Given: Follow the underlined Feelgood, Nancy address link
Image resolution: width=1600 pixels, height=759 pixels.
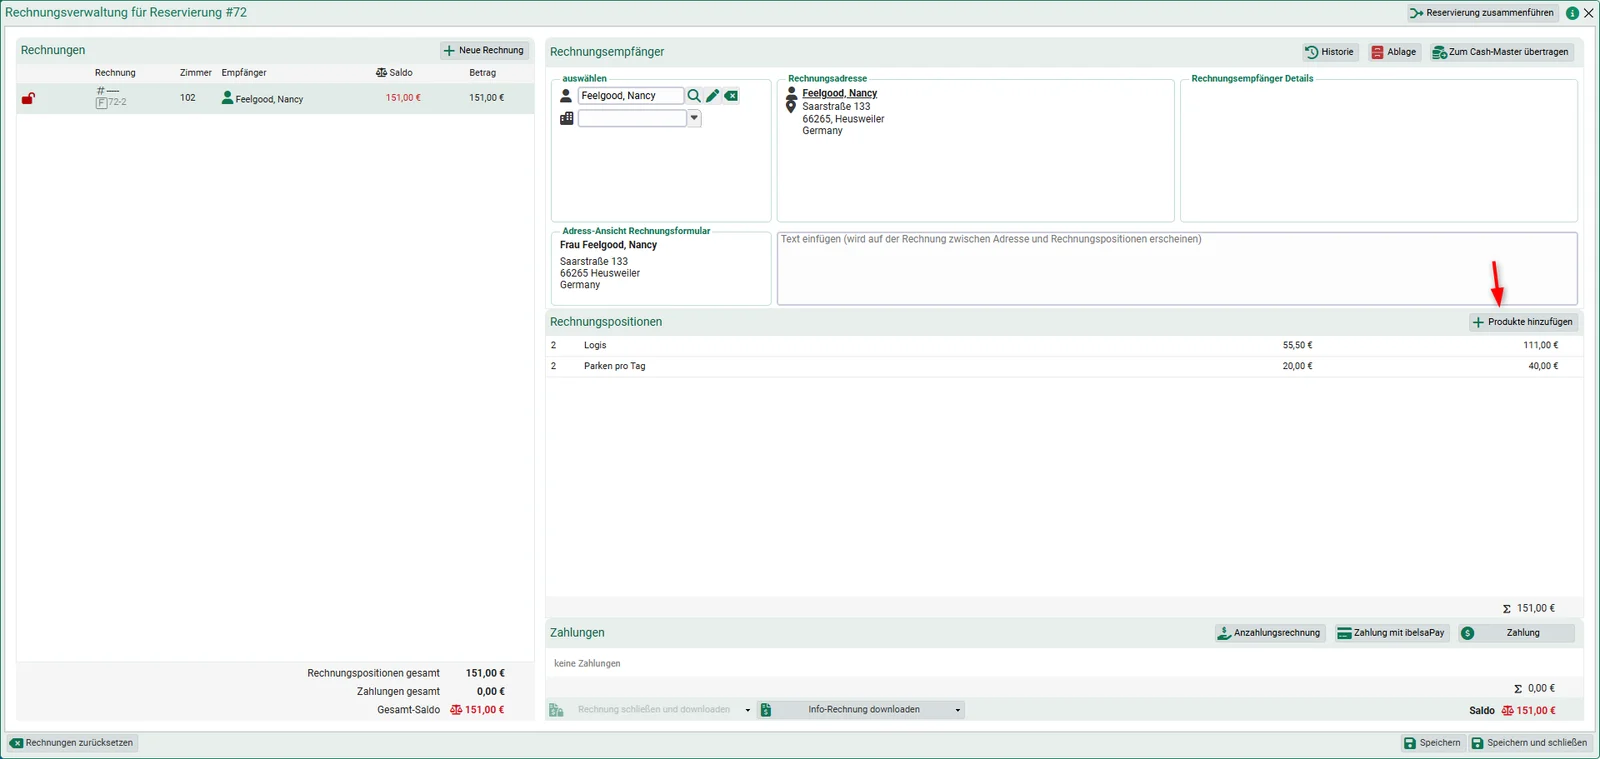Looking at the screenshot, I should pyautogui.click(x=839, y=93).
